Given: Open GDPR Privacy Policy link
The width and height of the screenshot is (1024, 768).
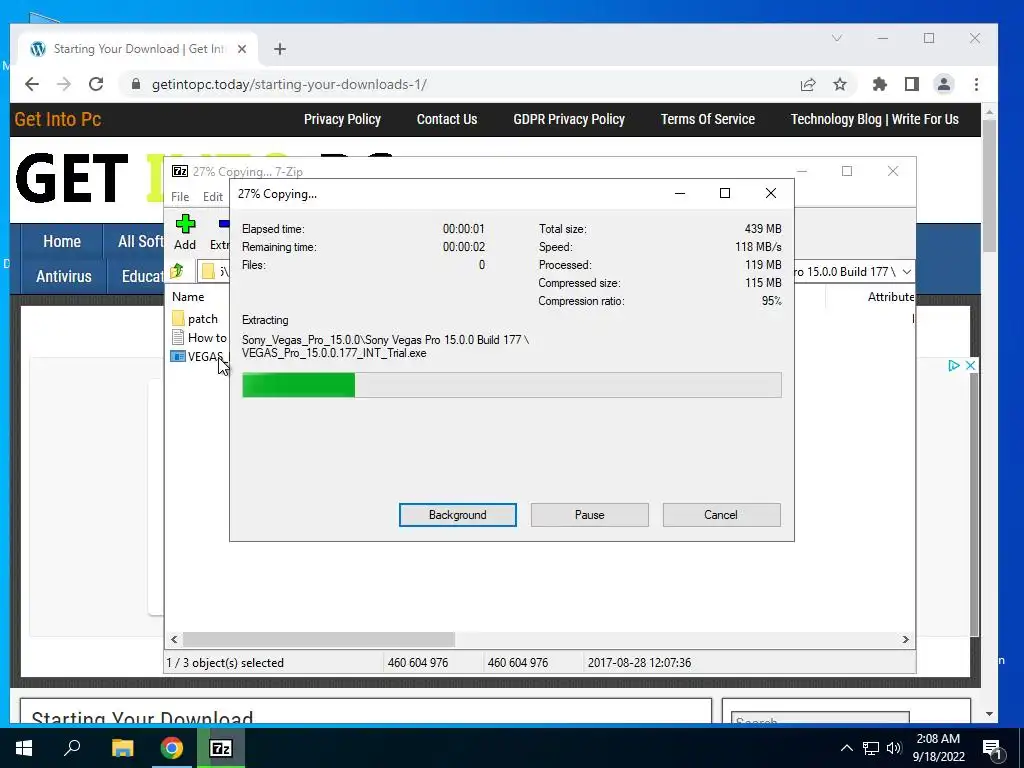Looking at the screenshot, I should 569,120.
